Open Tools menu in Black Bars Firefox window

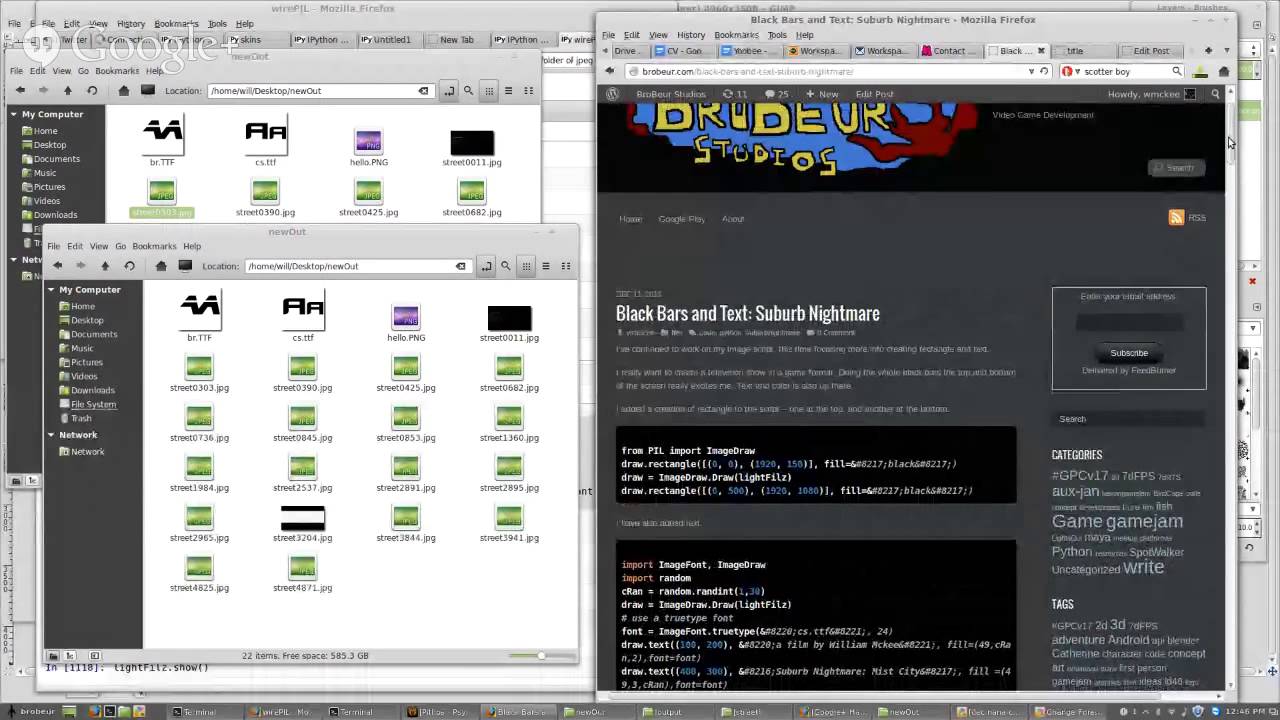coord(777,35)
